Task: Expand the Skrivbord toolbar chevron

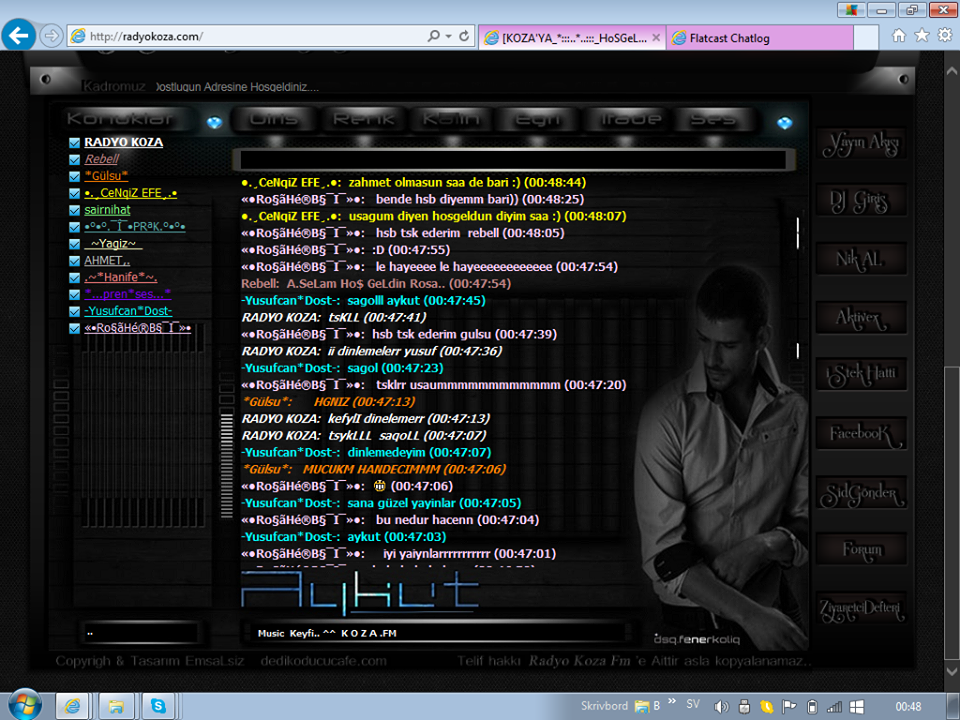Action: [x=672, y=701]
